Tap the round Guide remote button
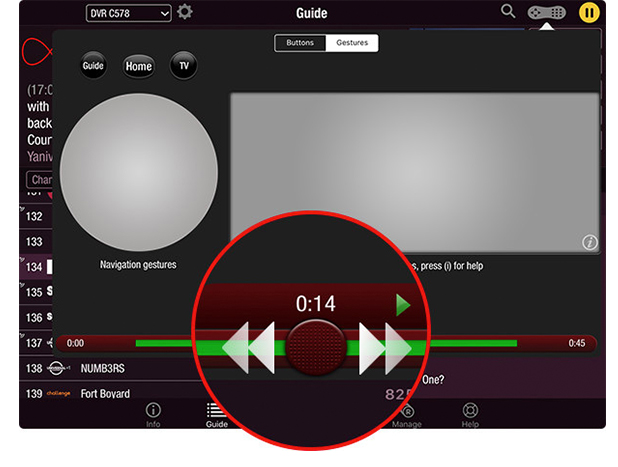 pos(93,65)
